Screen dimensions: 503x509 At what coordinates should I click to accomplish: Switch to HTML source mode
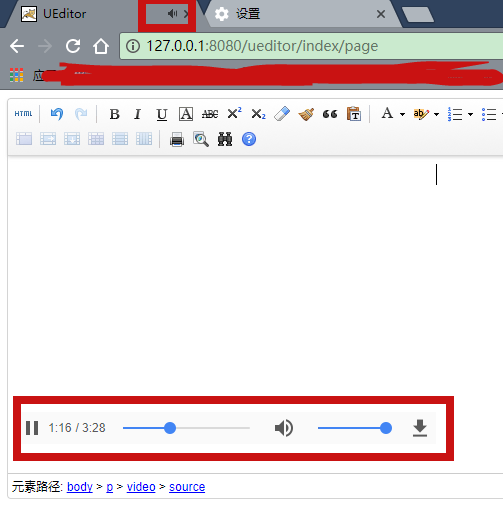coord(23,114)
